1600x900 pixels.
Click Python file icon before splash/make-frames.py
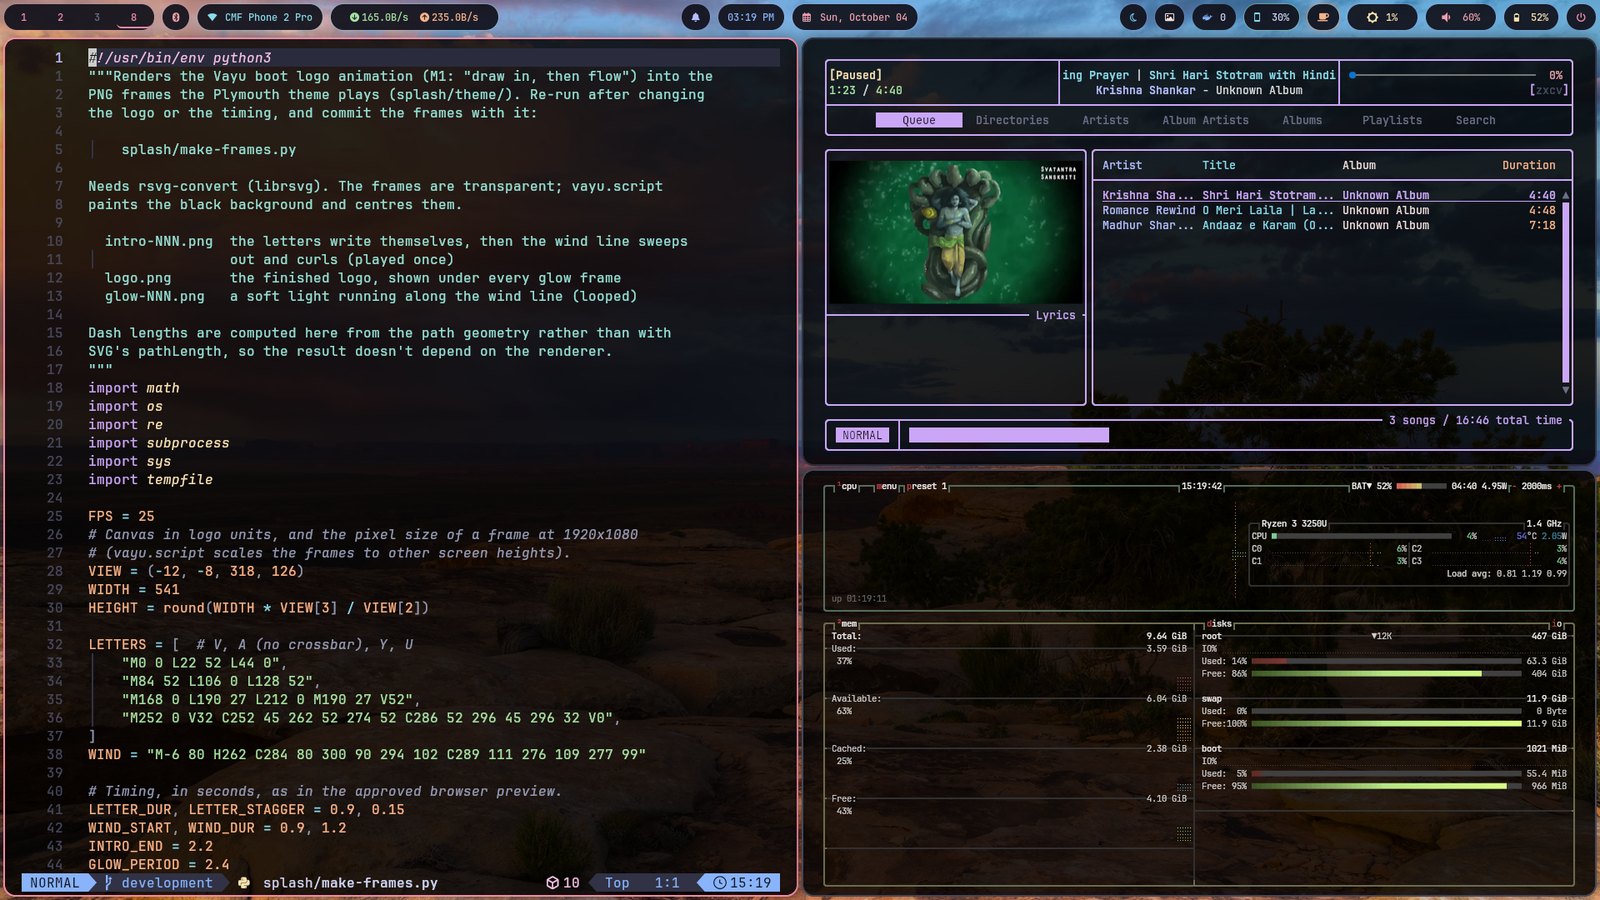[x=244, y=883]
